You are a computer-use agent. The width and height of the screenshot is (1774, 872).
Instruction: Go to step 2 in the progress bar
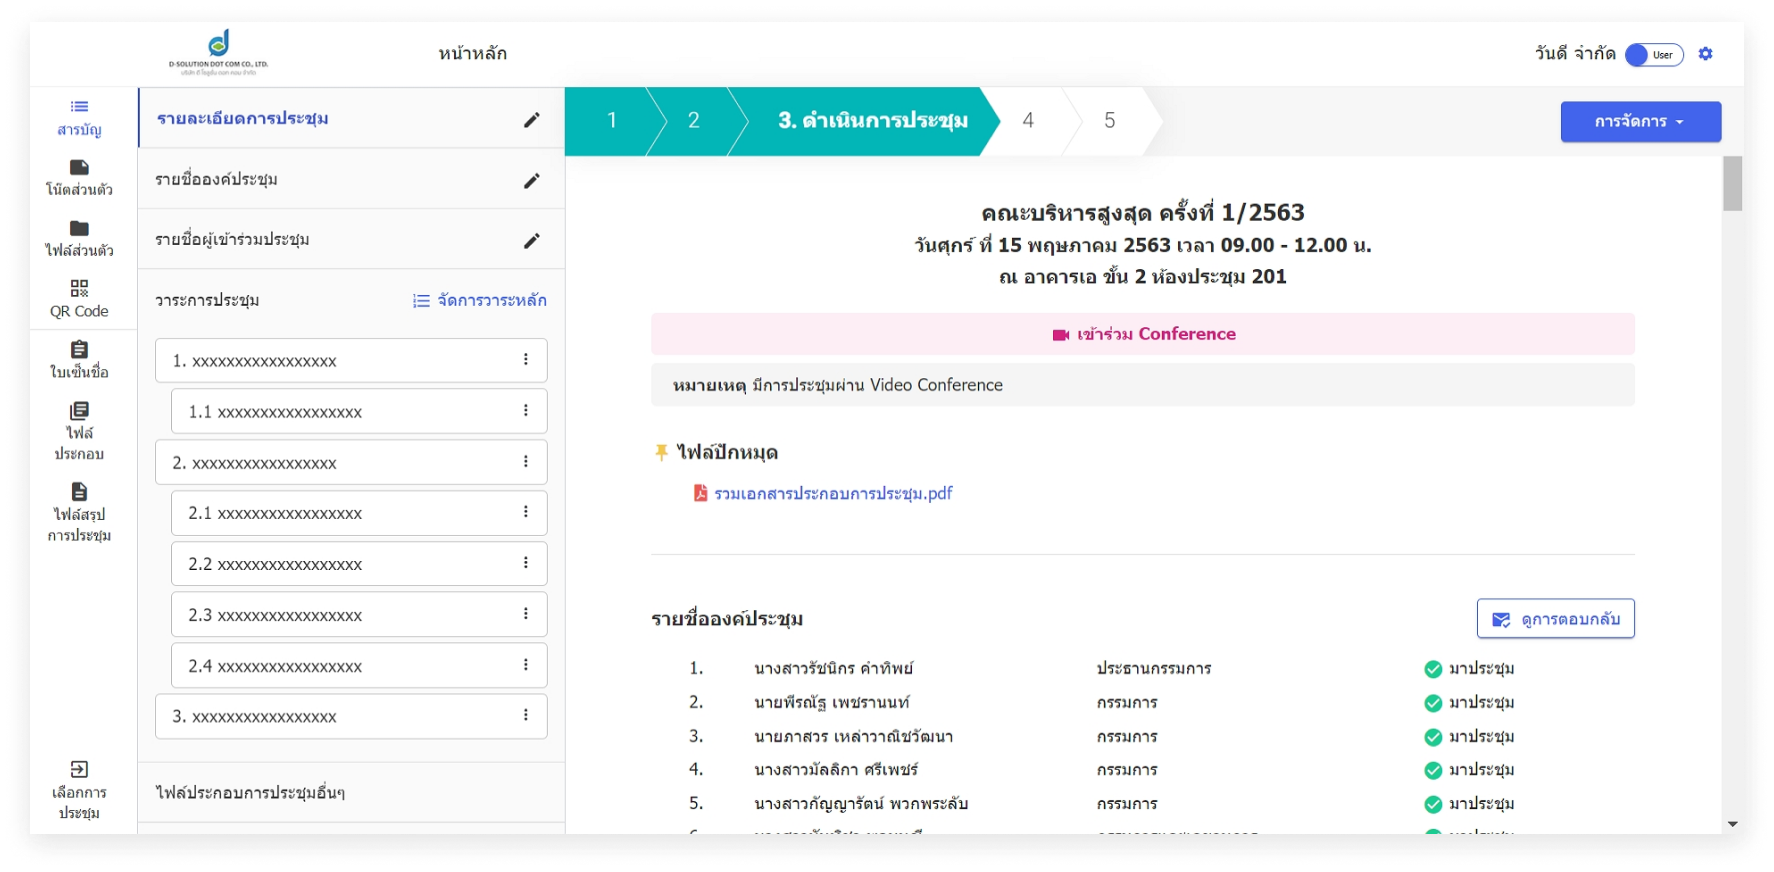(x=693, y=120)
